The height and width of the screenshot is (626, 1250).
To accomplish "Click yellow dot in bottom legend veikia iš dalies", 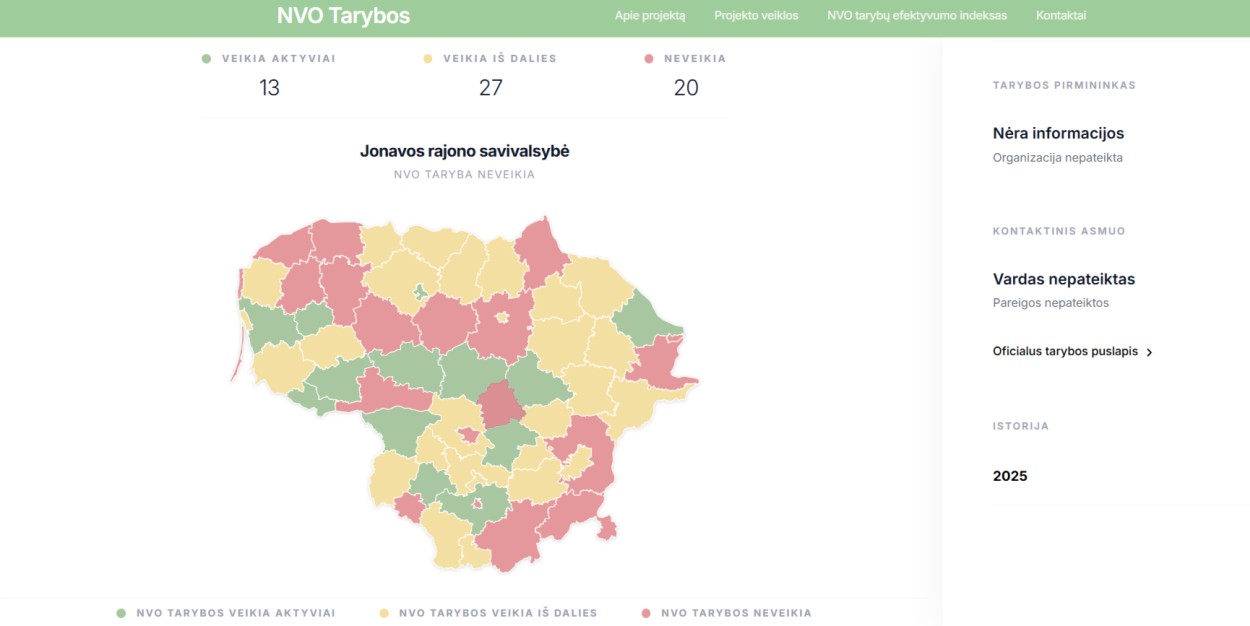I will tap(384, 613).
